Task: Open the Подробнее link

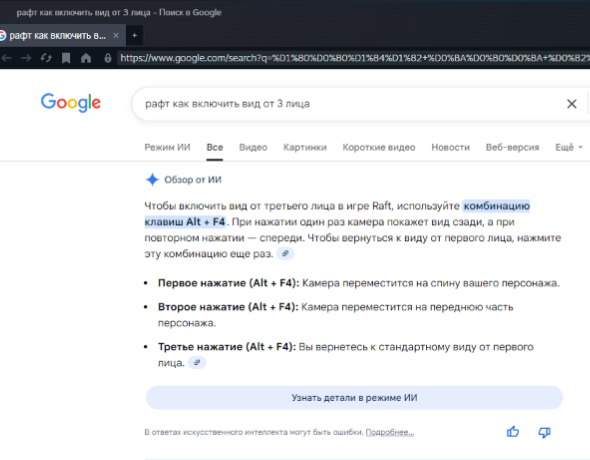Action: pos(390,432)
